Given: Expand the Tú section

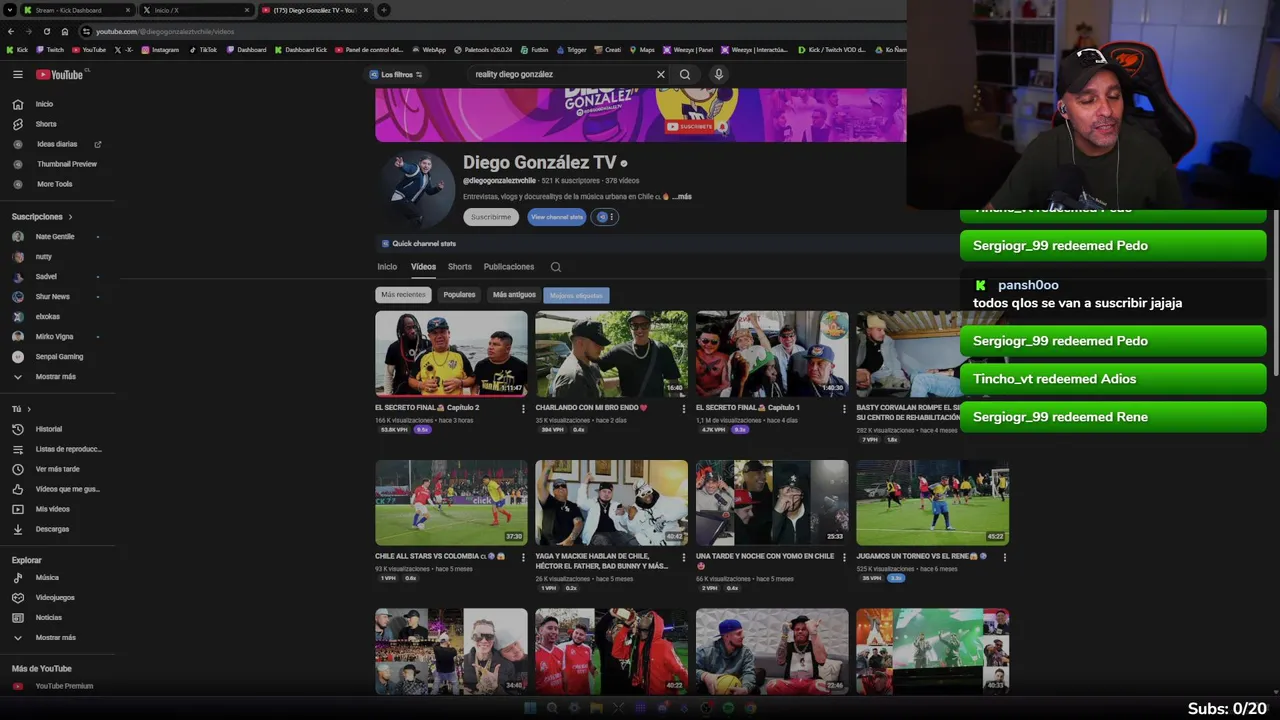Looking at the screenshot, I should click(x=21, y=409).
